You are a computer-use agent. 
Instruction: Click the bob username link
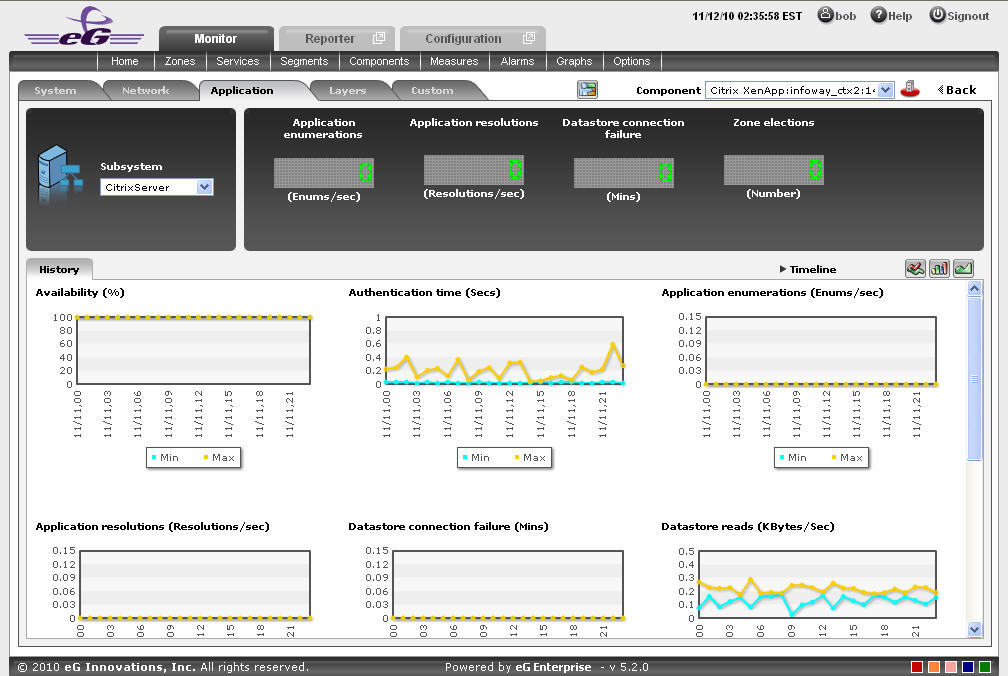point(845,16)
